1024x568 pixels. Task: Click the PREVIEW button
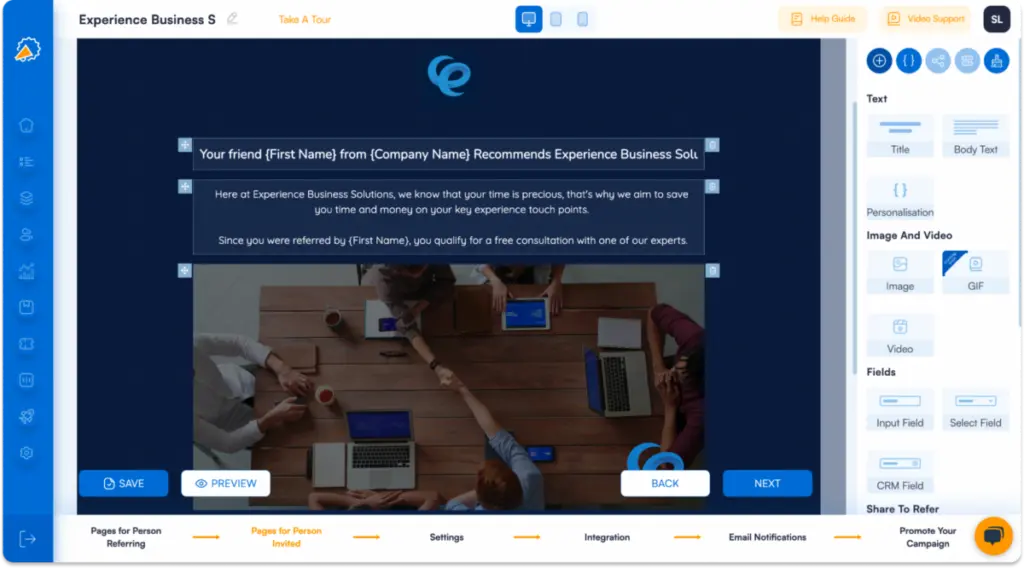pos(226,483)
